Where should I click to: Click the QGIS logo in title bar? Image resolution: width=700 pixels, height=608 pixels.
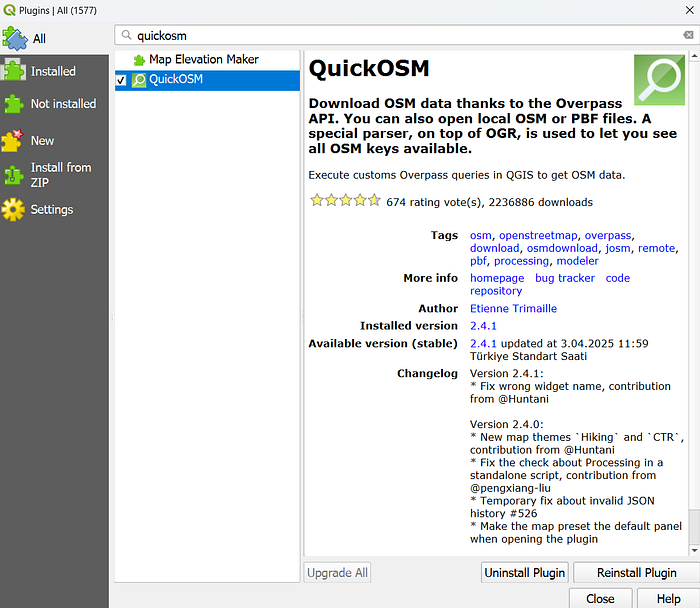tap(9, 10)
